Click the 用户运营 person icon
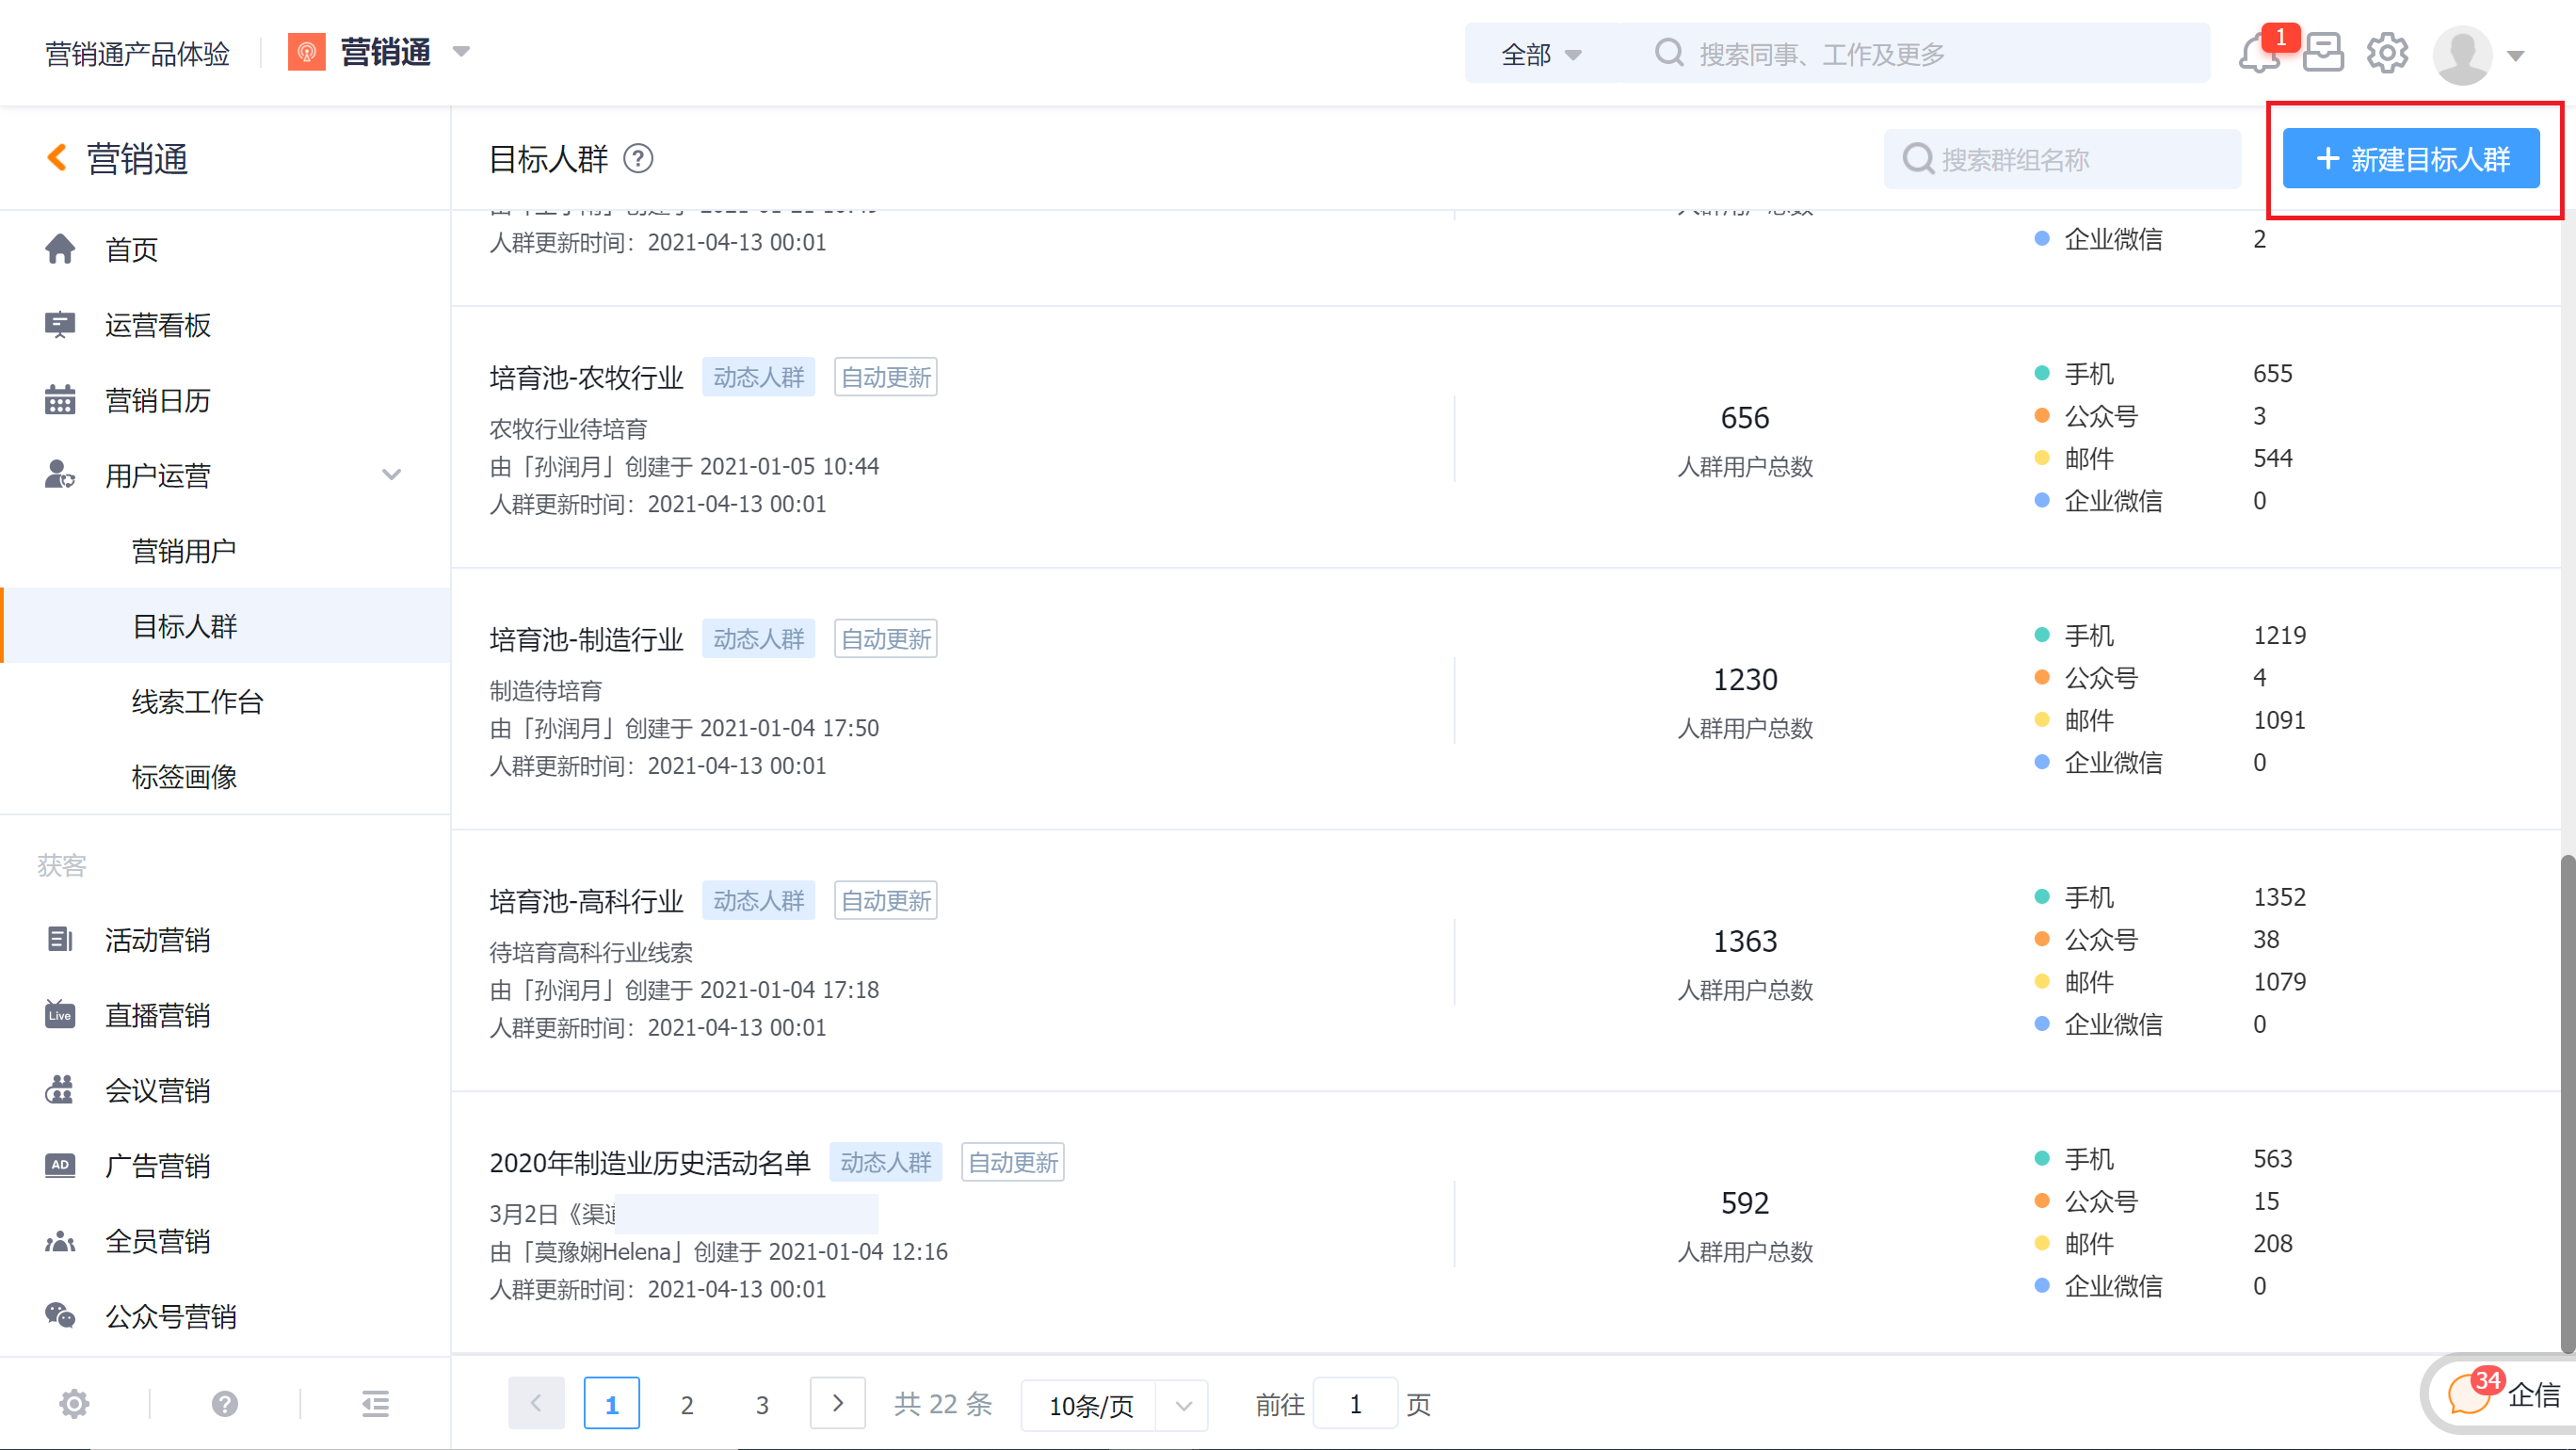2576x1450 pixels. [60, 475]
